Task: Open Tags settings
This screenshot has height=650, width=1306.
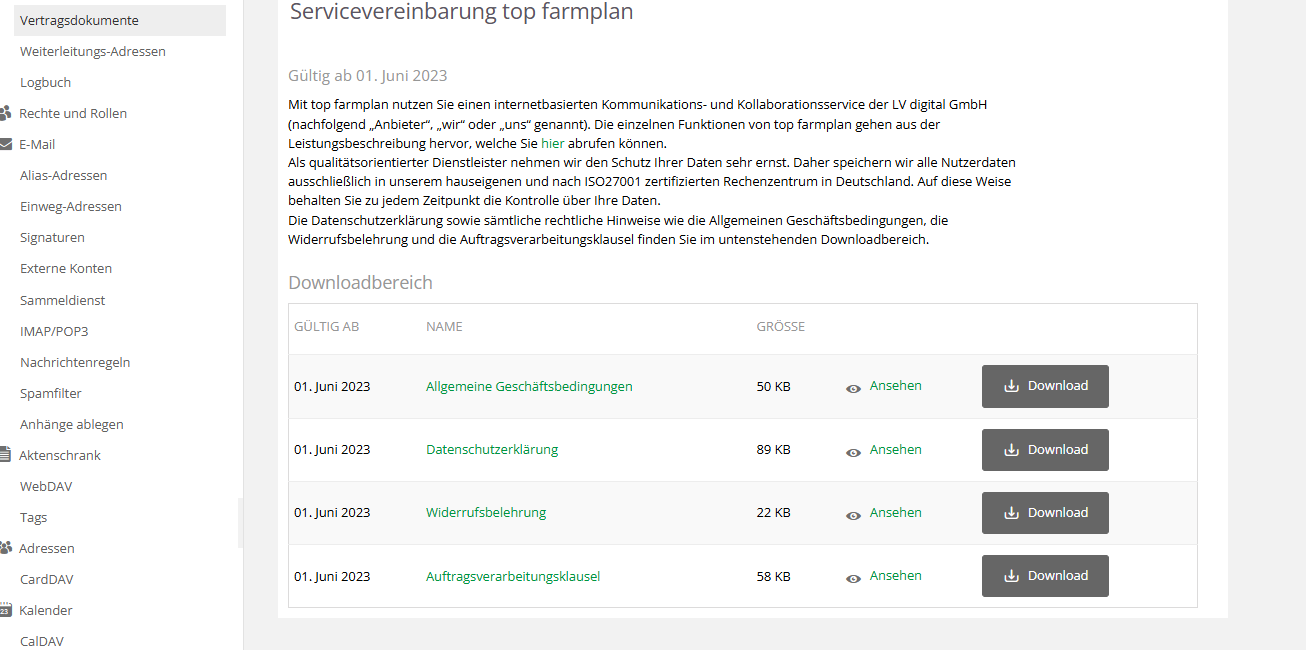Action: coord(33,517)
